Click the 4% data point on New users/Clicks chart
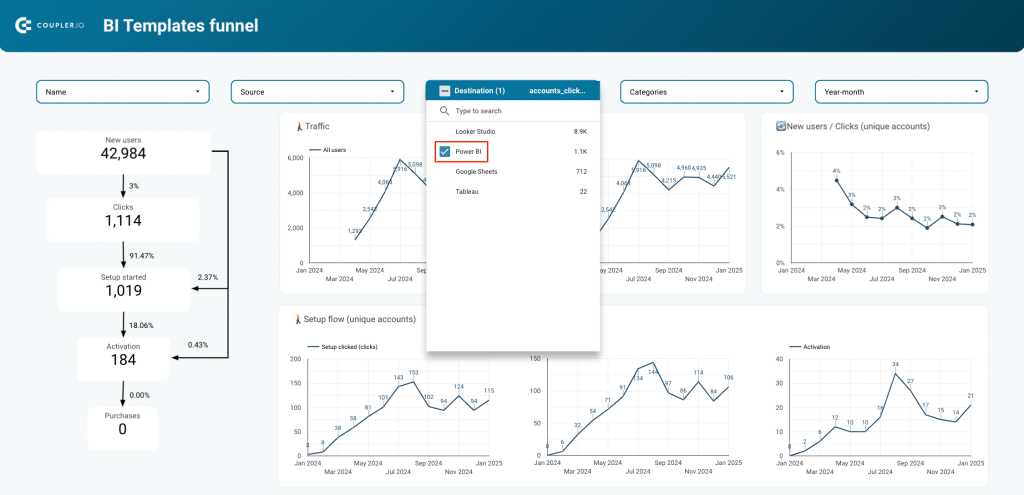Viewport: 1024px width, 495px height. tap(837, 180)
